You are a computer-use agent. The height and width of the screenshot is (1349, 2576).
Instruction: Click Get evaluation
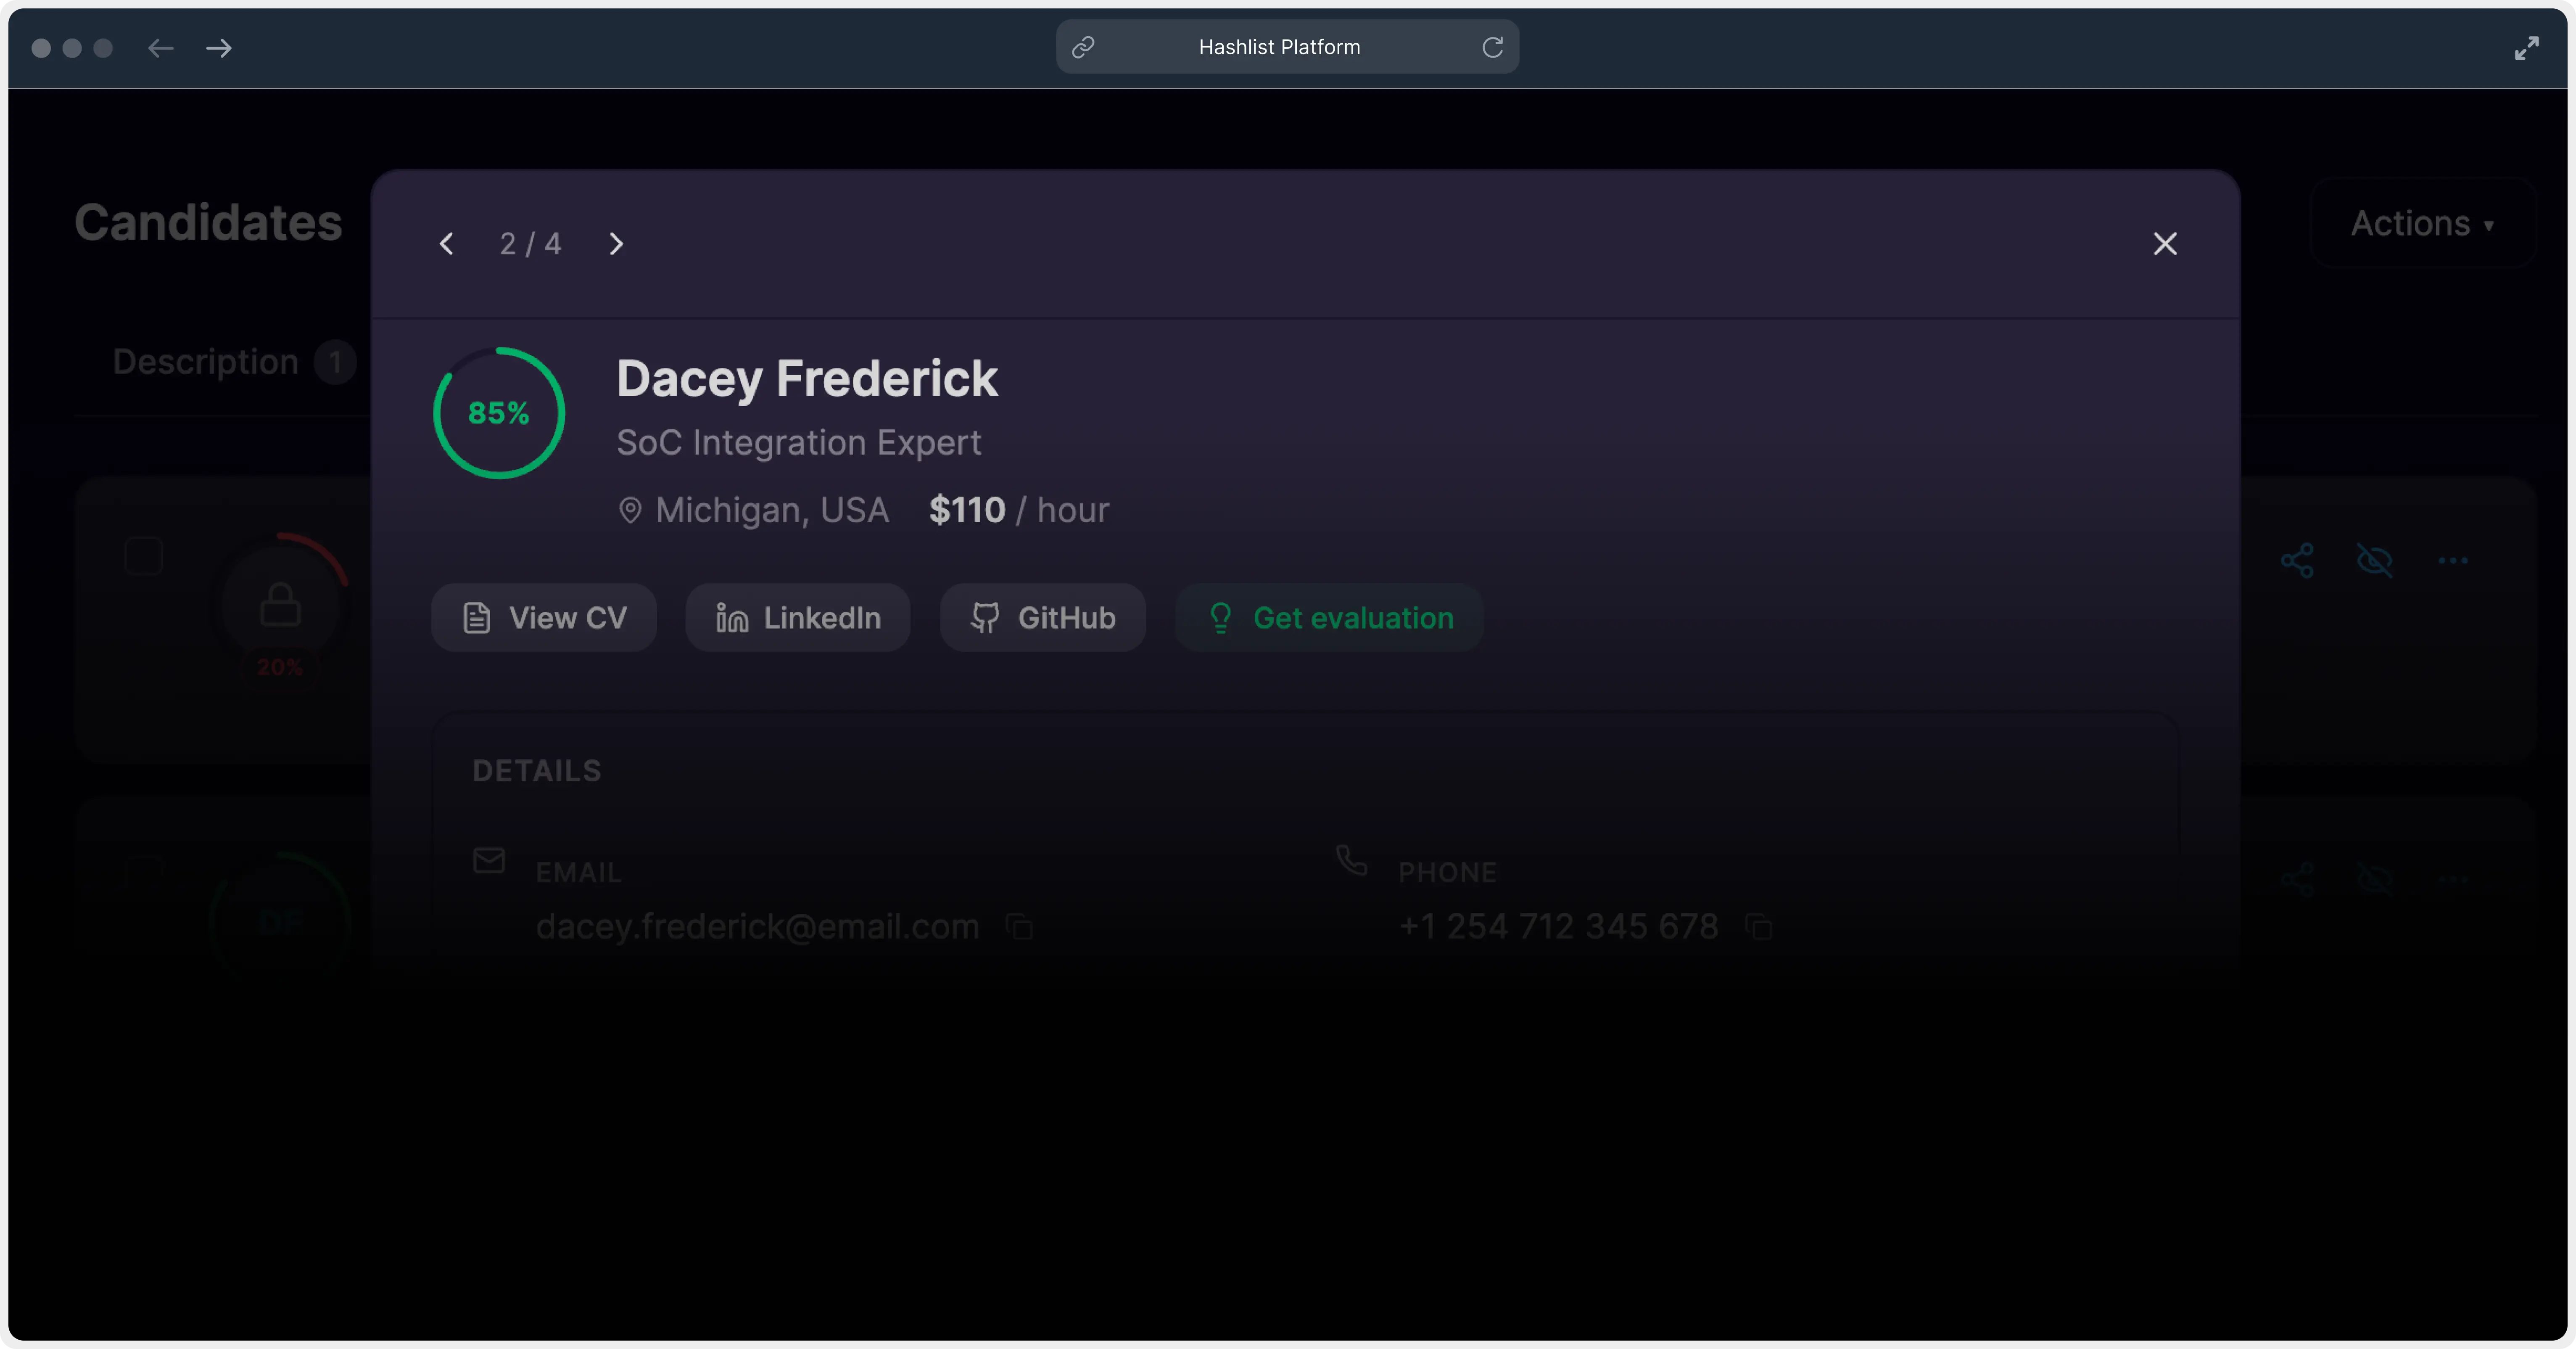[x=1329, y=618]
